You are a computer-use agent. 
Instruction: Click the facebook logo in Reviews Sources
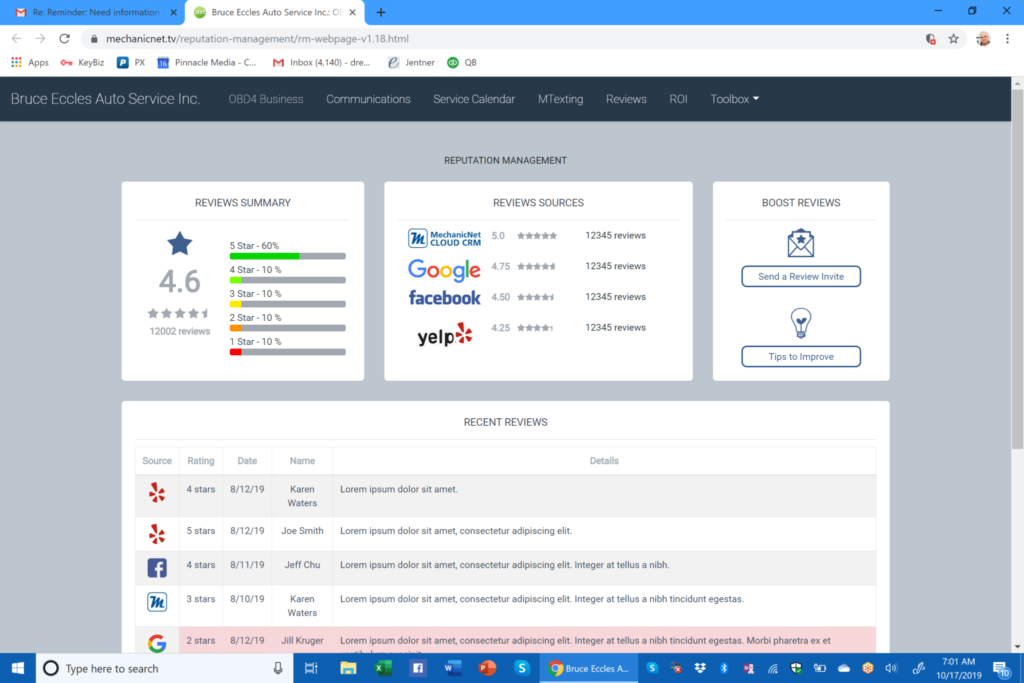(x=444, y=298)
